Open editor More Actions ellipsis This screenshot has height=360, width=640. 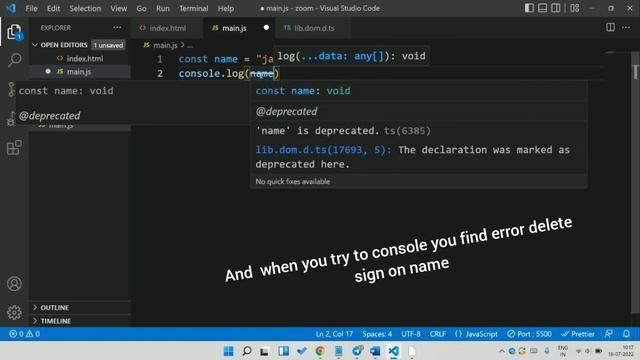click(x=626, y=27)
